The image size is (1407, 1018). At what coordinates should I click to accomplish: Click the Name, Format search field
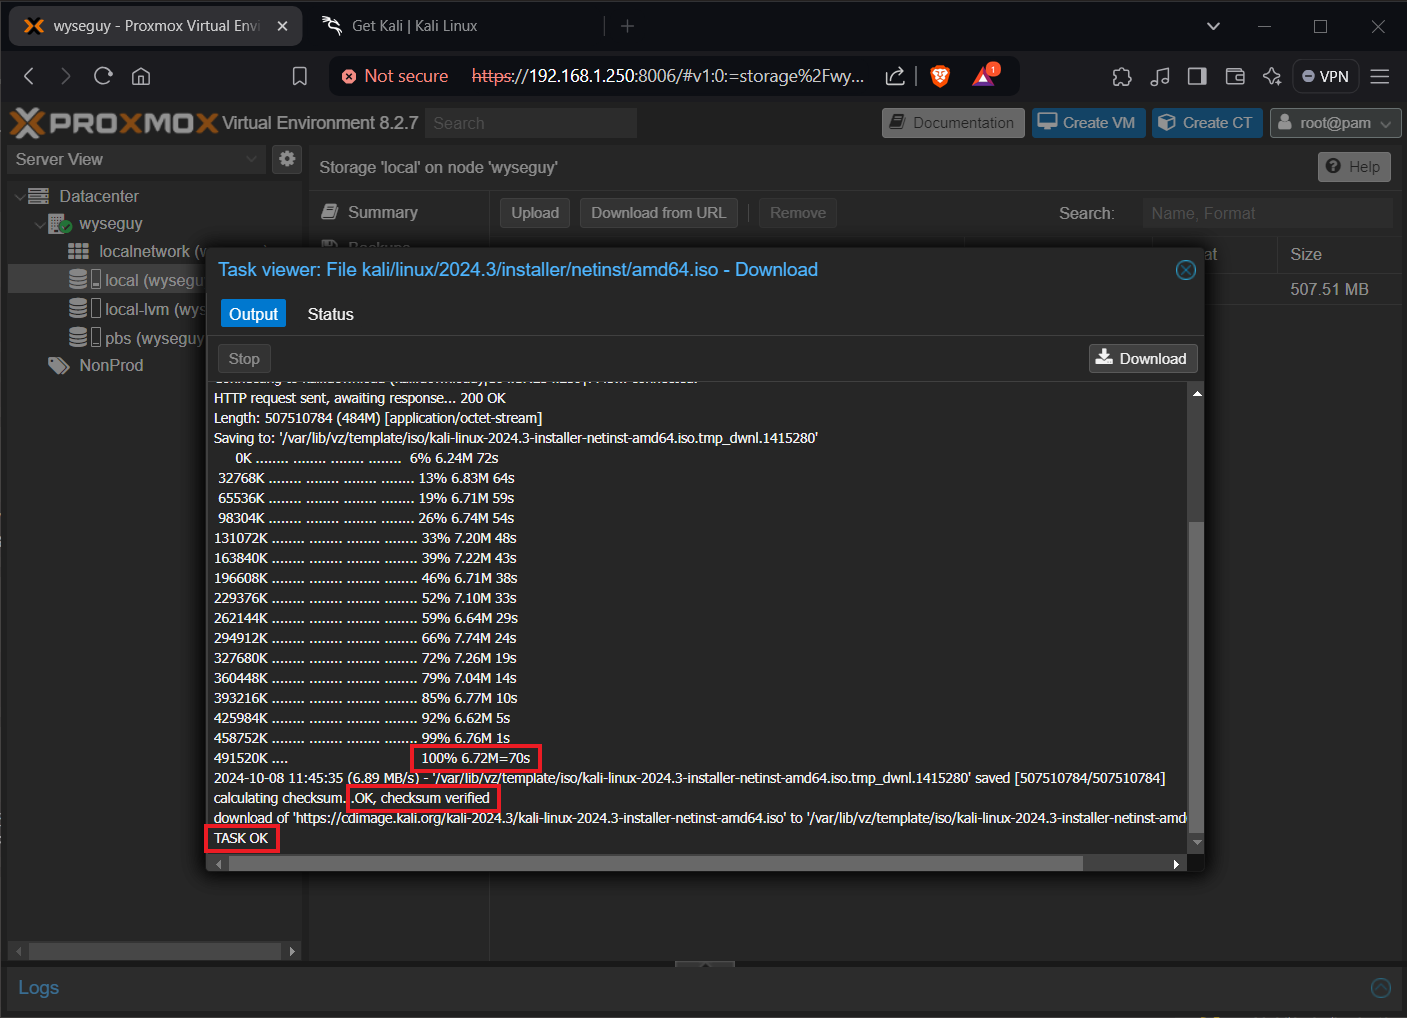click(1267, 213)
